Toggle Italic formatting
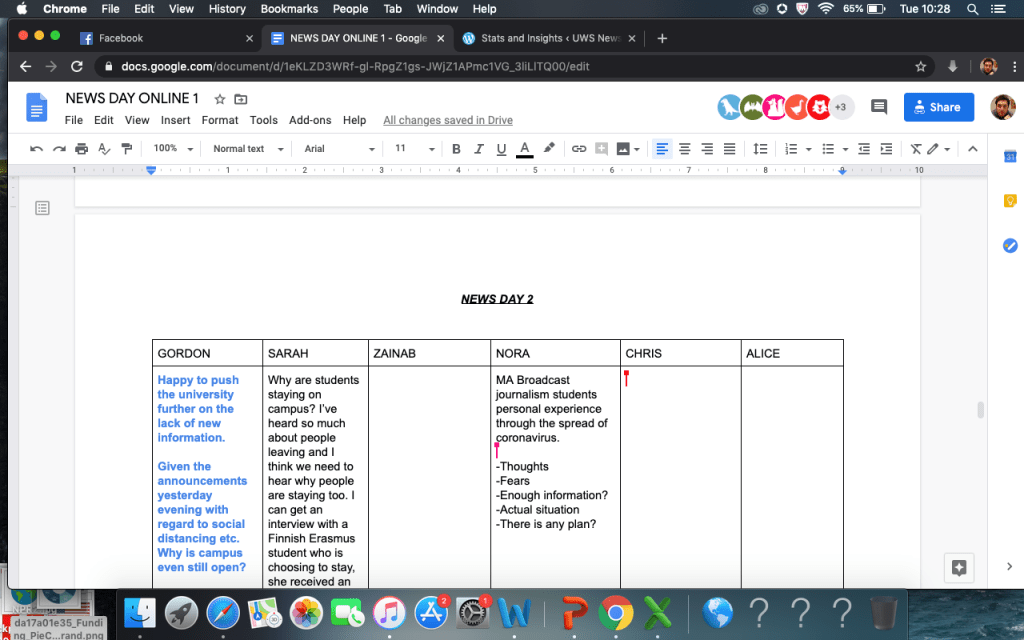The image size is (1024, 640). pos(478,149)
